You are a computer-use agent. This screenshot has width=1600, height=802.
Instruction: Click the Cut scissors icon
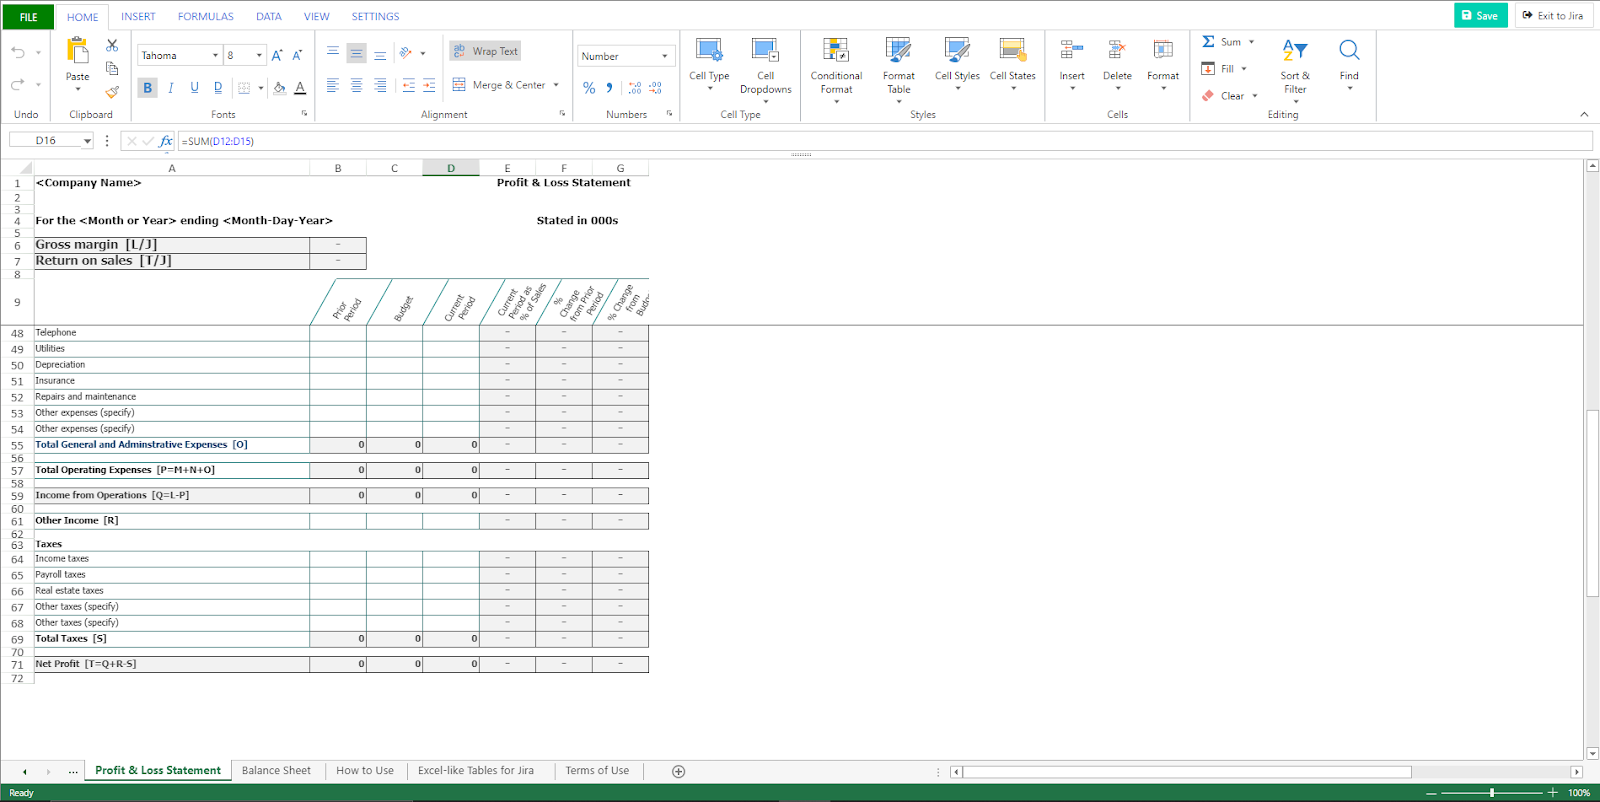[112, 46]
